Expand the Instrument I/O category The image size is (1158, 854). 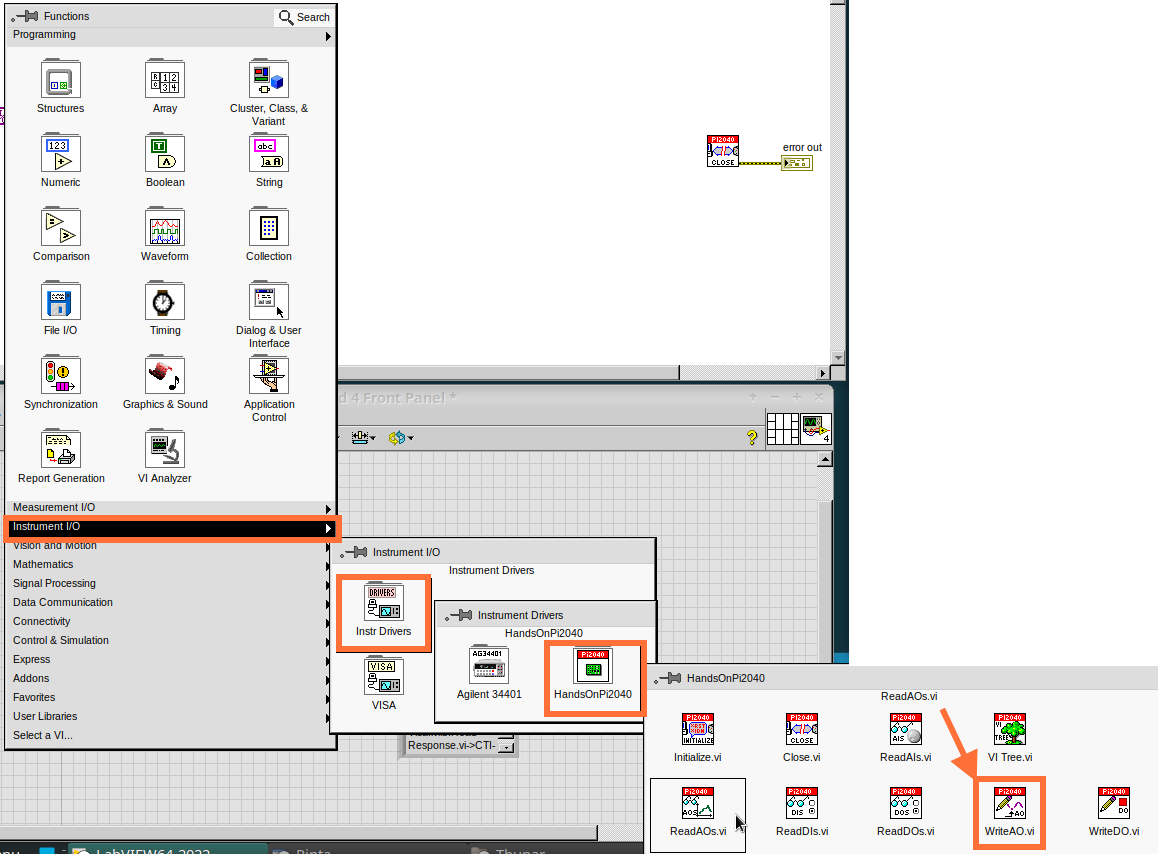point(171,527)
